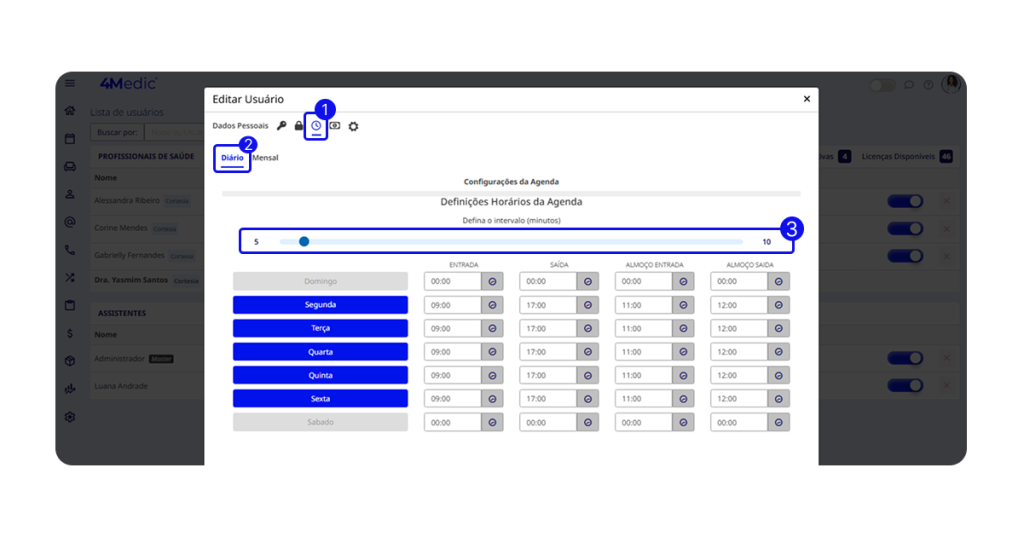Open time picker for Quinta entrada
This screenshot has width=1024, height=537.
492,375
